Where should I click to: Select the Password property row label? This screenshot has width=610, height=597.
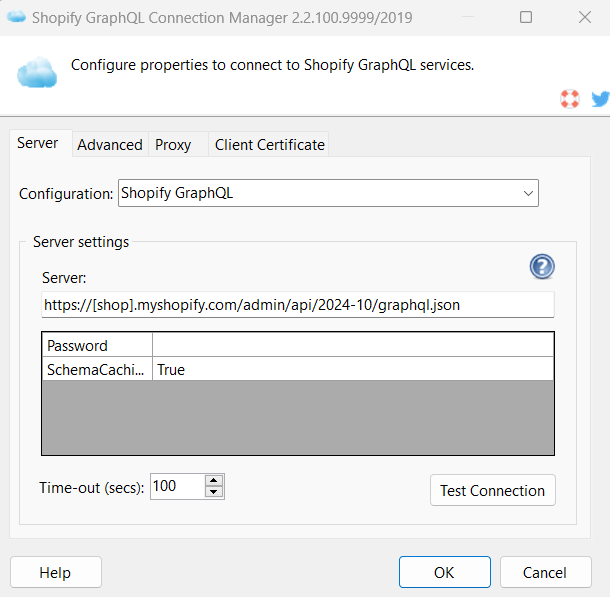[97, 345]
